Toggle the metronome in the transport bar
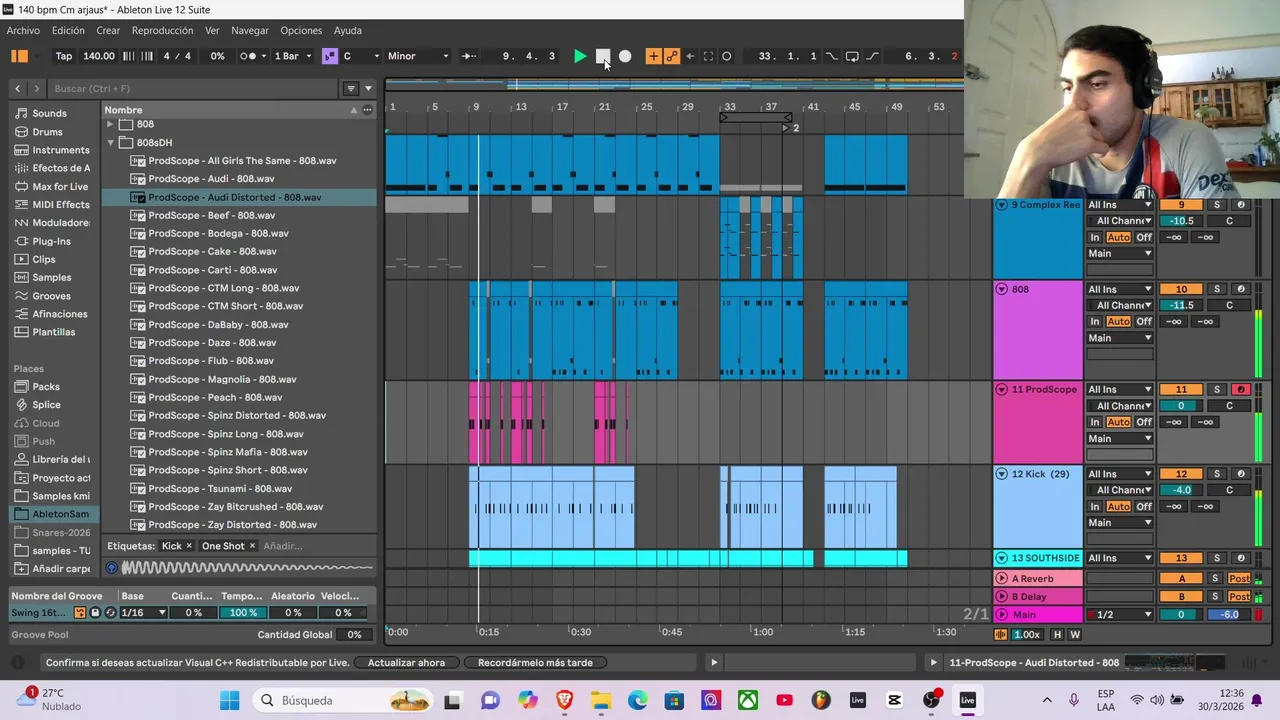The height and width of the screenshot is (720, 1280). tap(249, 56)
